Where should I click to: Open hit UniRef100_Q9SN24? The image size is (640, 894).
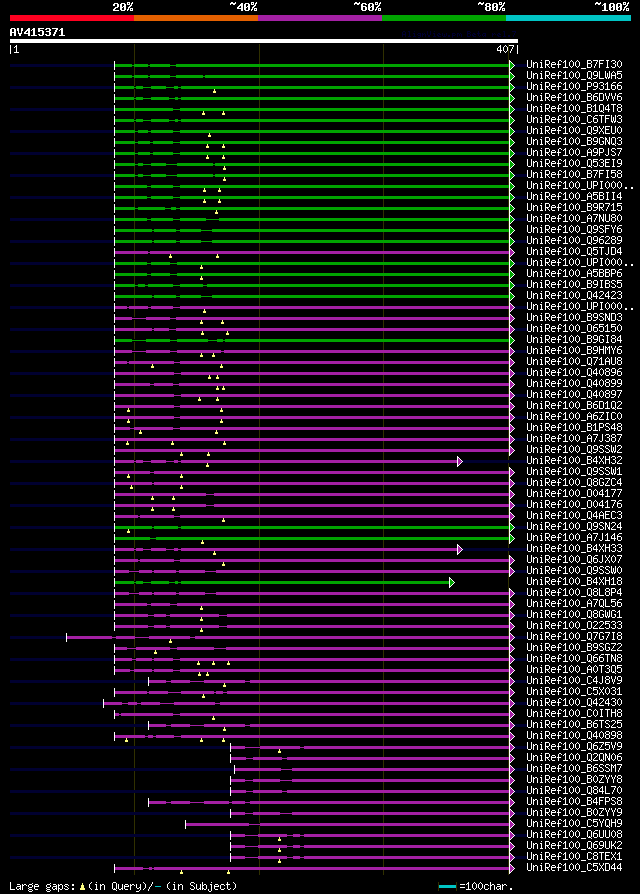point(574,527)
